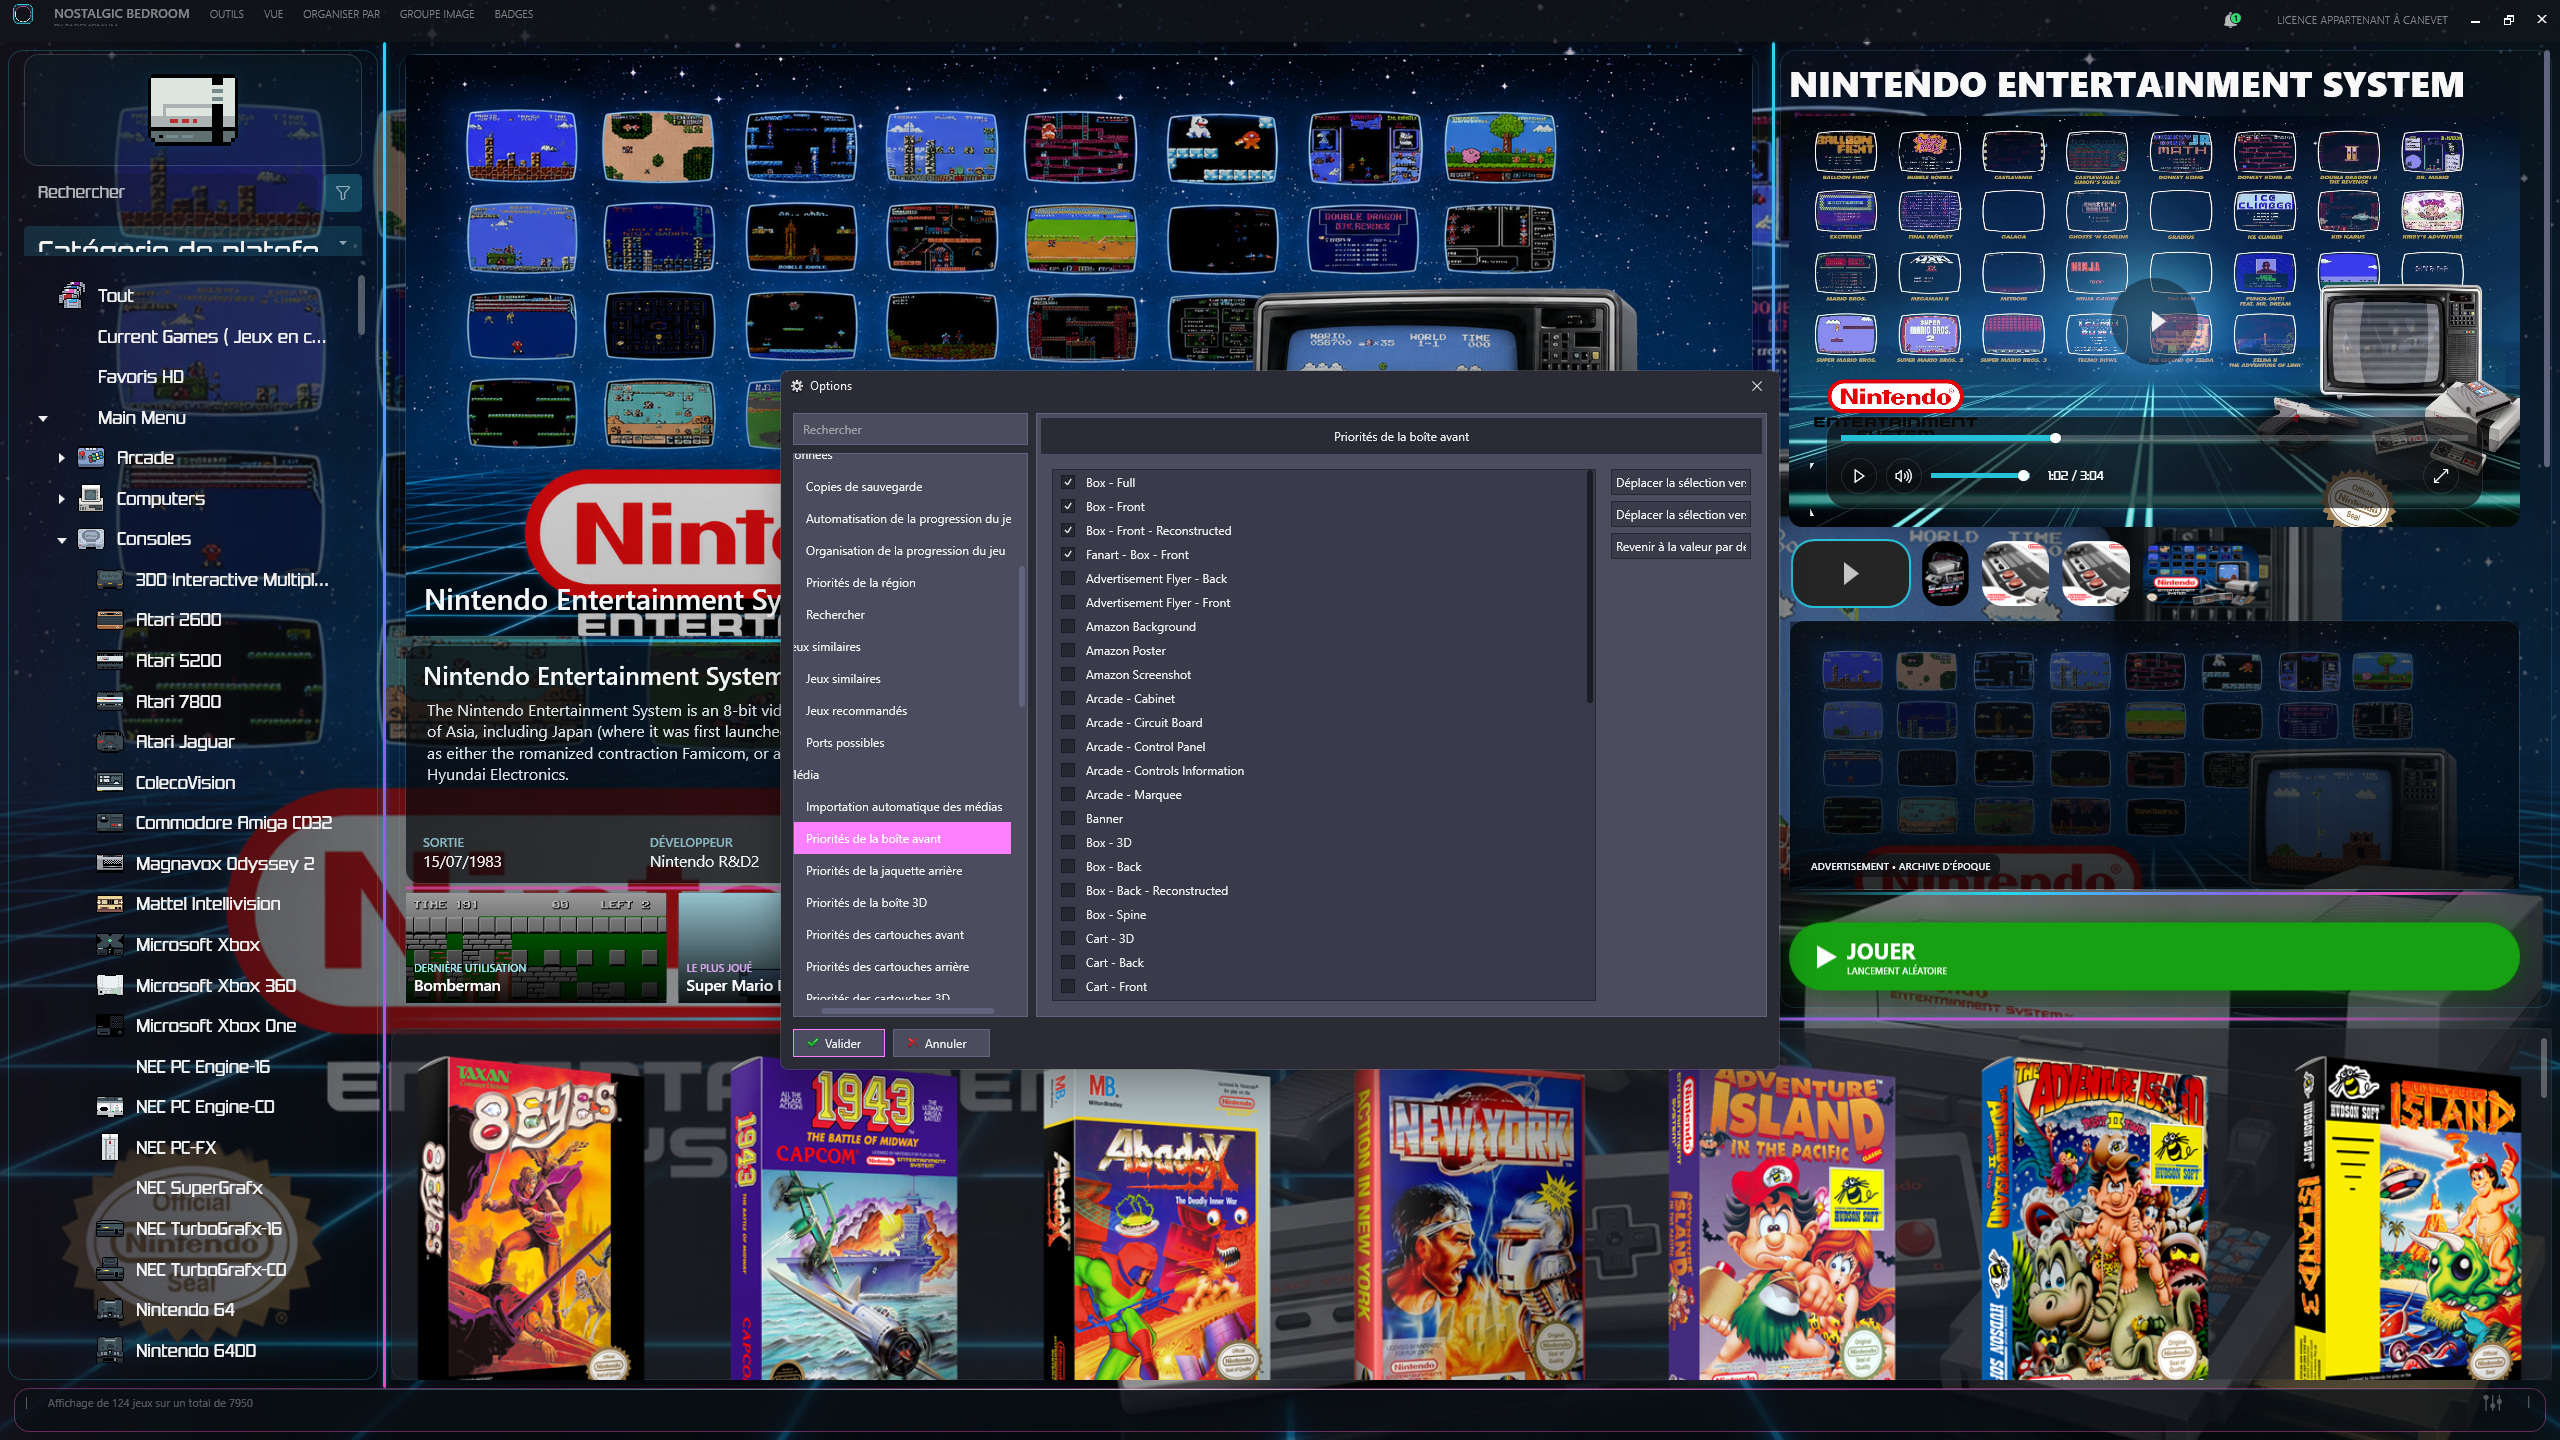
Task: Open the platform category dropdown in sidebar
Action: pos(192,243)
